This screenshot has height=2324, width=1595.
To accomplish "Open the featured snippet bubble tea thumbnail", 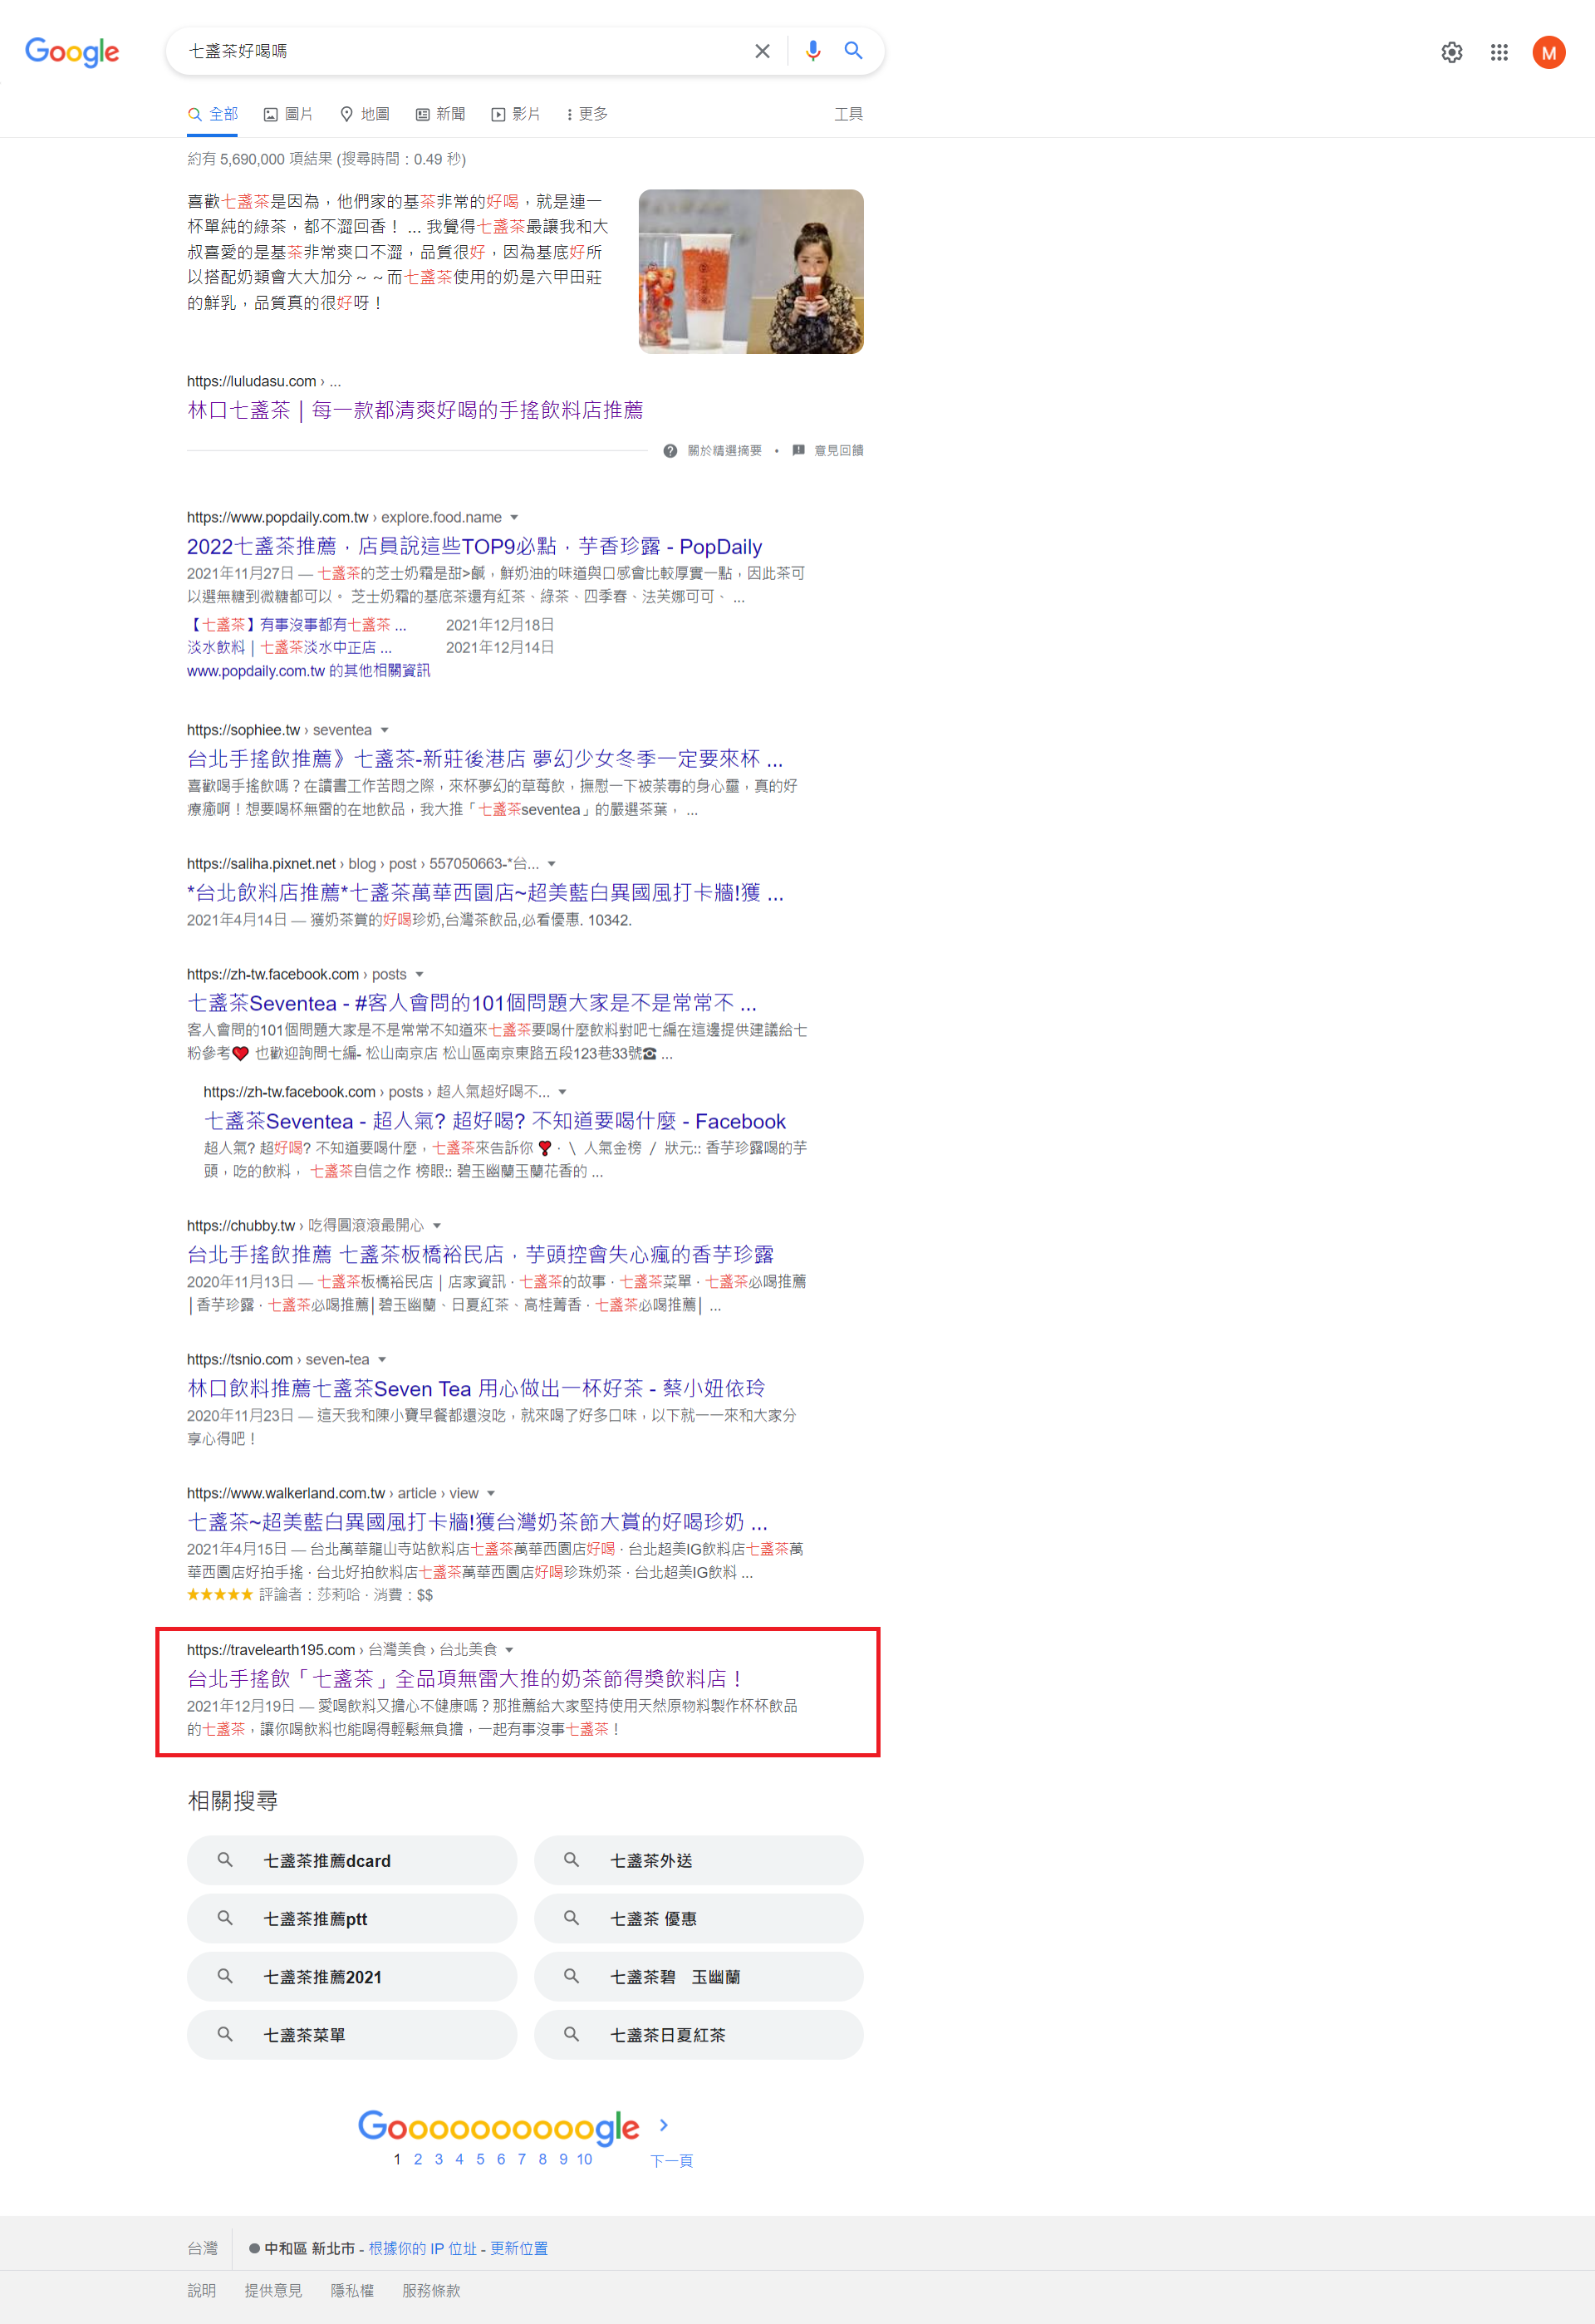I will coord(751,271).
